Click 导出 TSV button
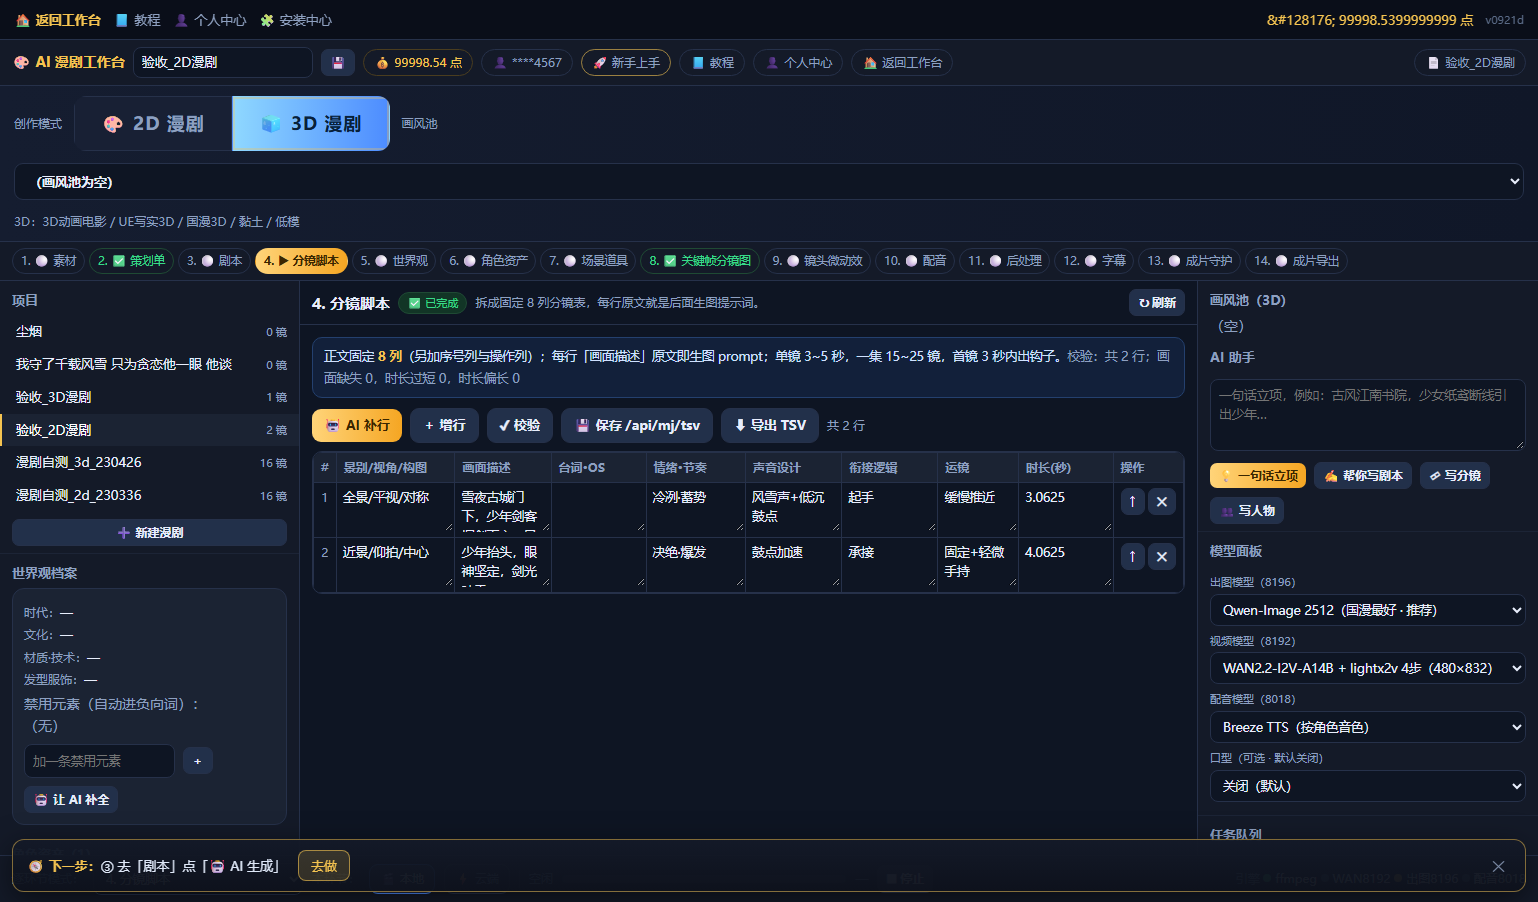The image size is (1538, 902). 770,425
